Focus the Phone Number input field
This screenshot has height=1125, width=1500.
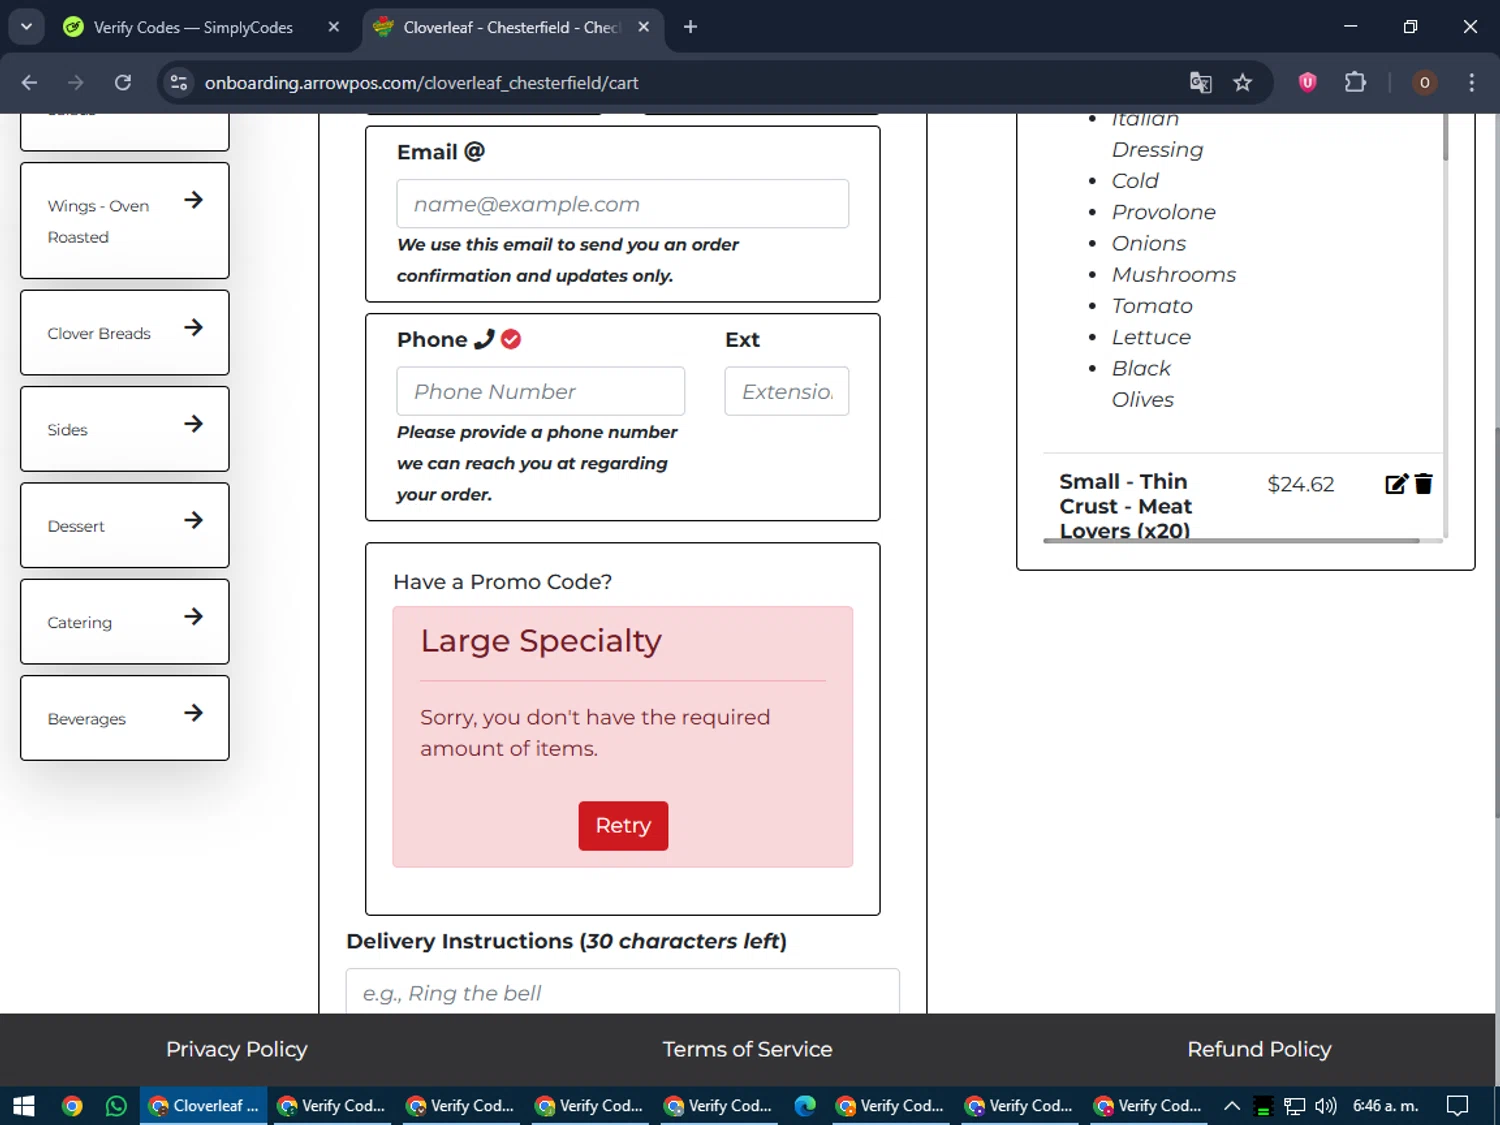541,391
